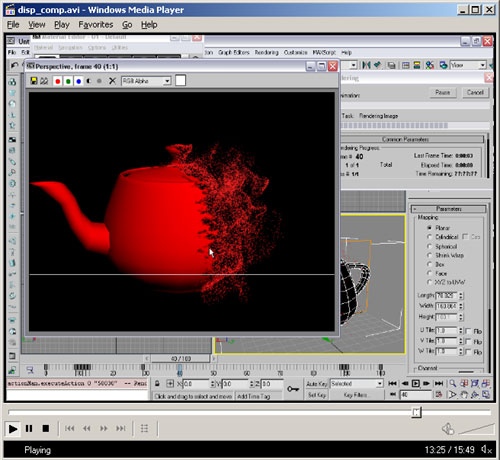Click the Width spinner arrows
500x460 pixels.
coord(461,306)
